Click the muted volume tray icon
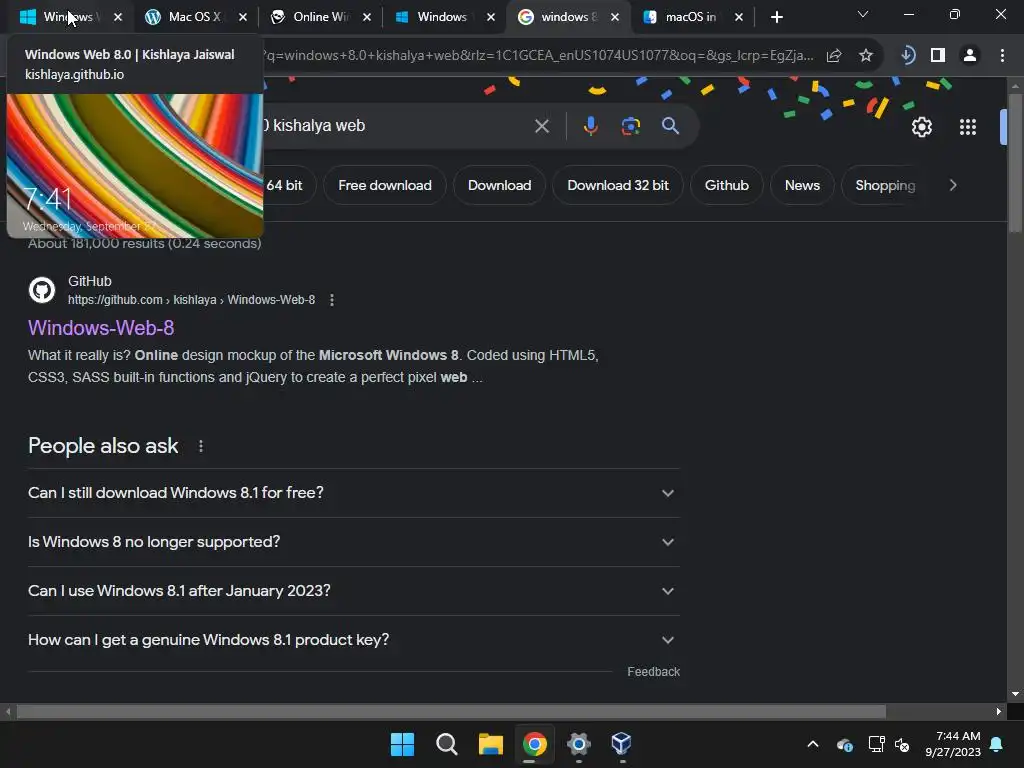The height and width of the screenshot is (768, 1024). click(x=902, y=744)
